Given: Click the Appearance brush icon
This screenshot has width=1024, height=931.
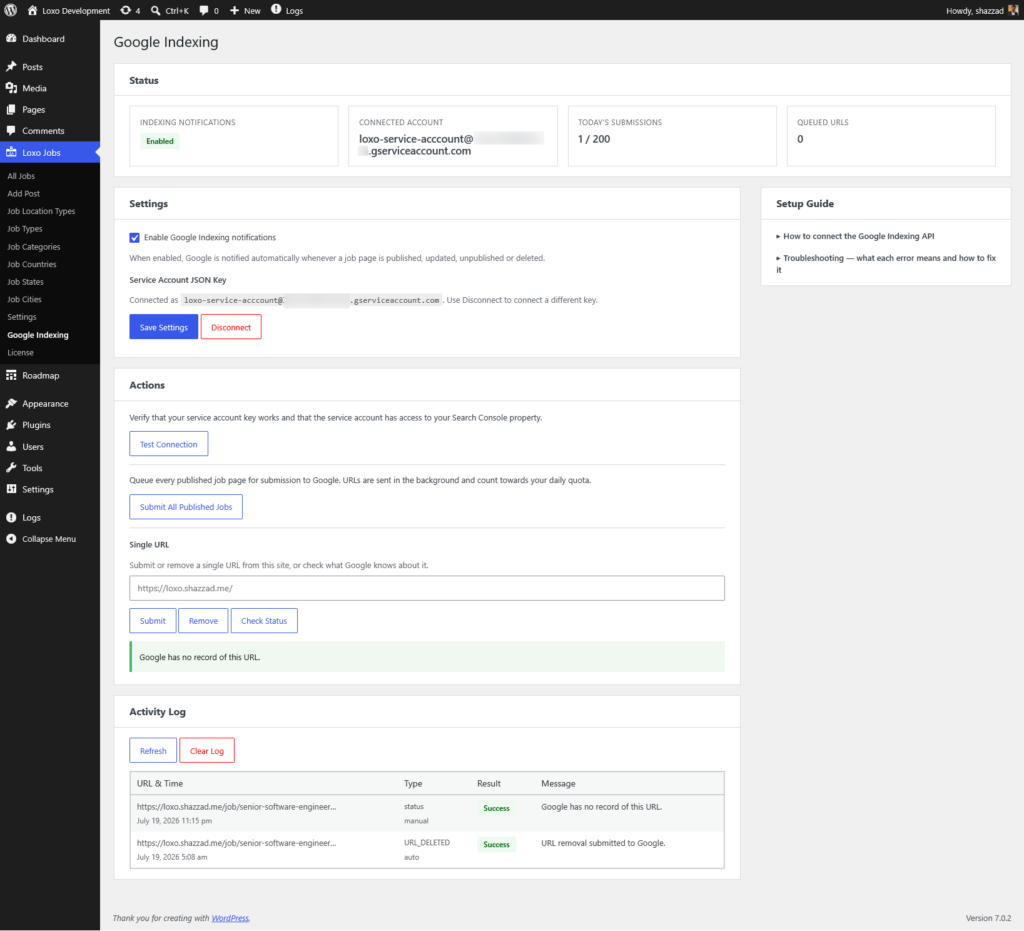Looking at the screenshot, I should 11,403.
